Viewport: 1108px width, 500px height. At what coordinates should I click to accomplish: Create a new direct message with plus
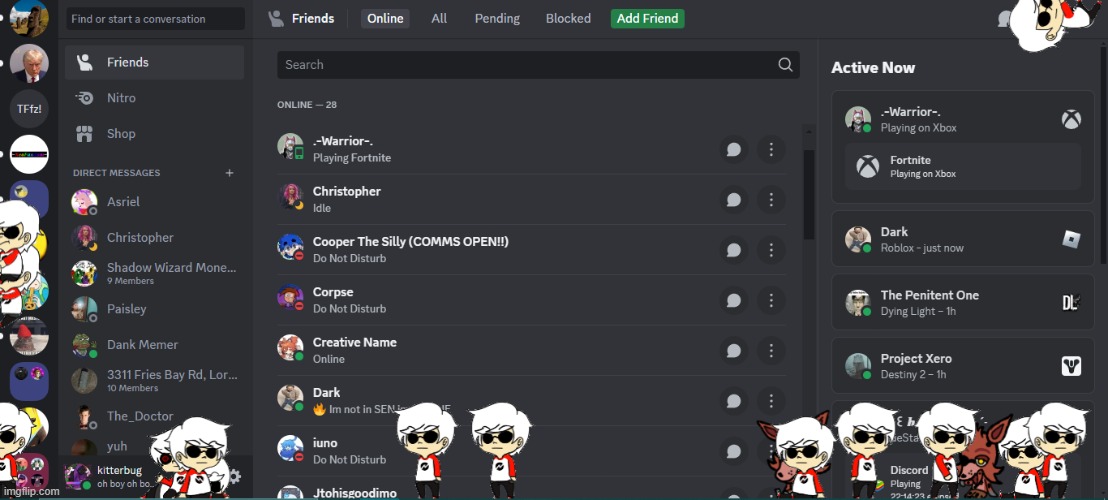pyautogui.click(x=229, y=172)
